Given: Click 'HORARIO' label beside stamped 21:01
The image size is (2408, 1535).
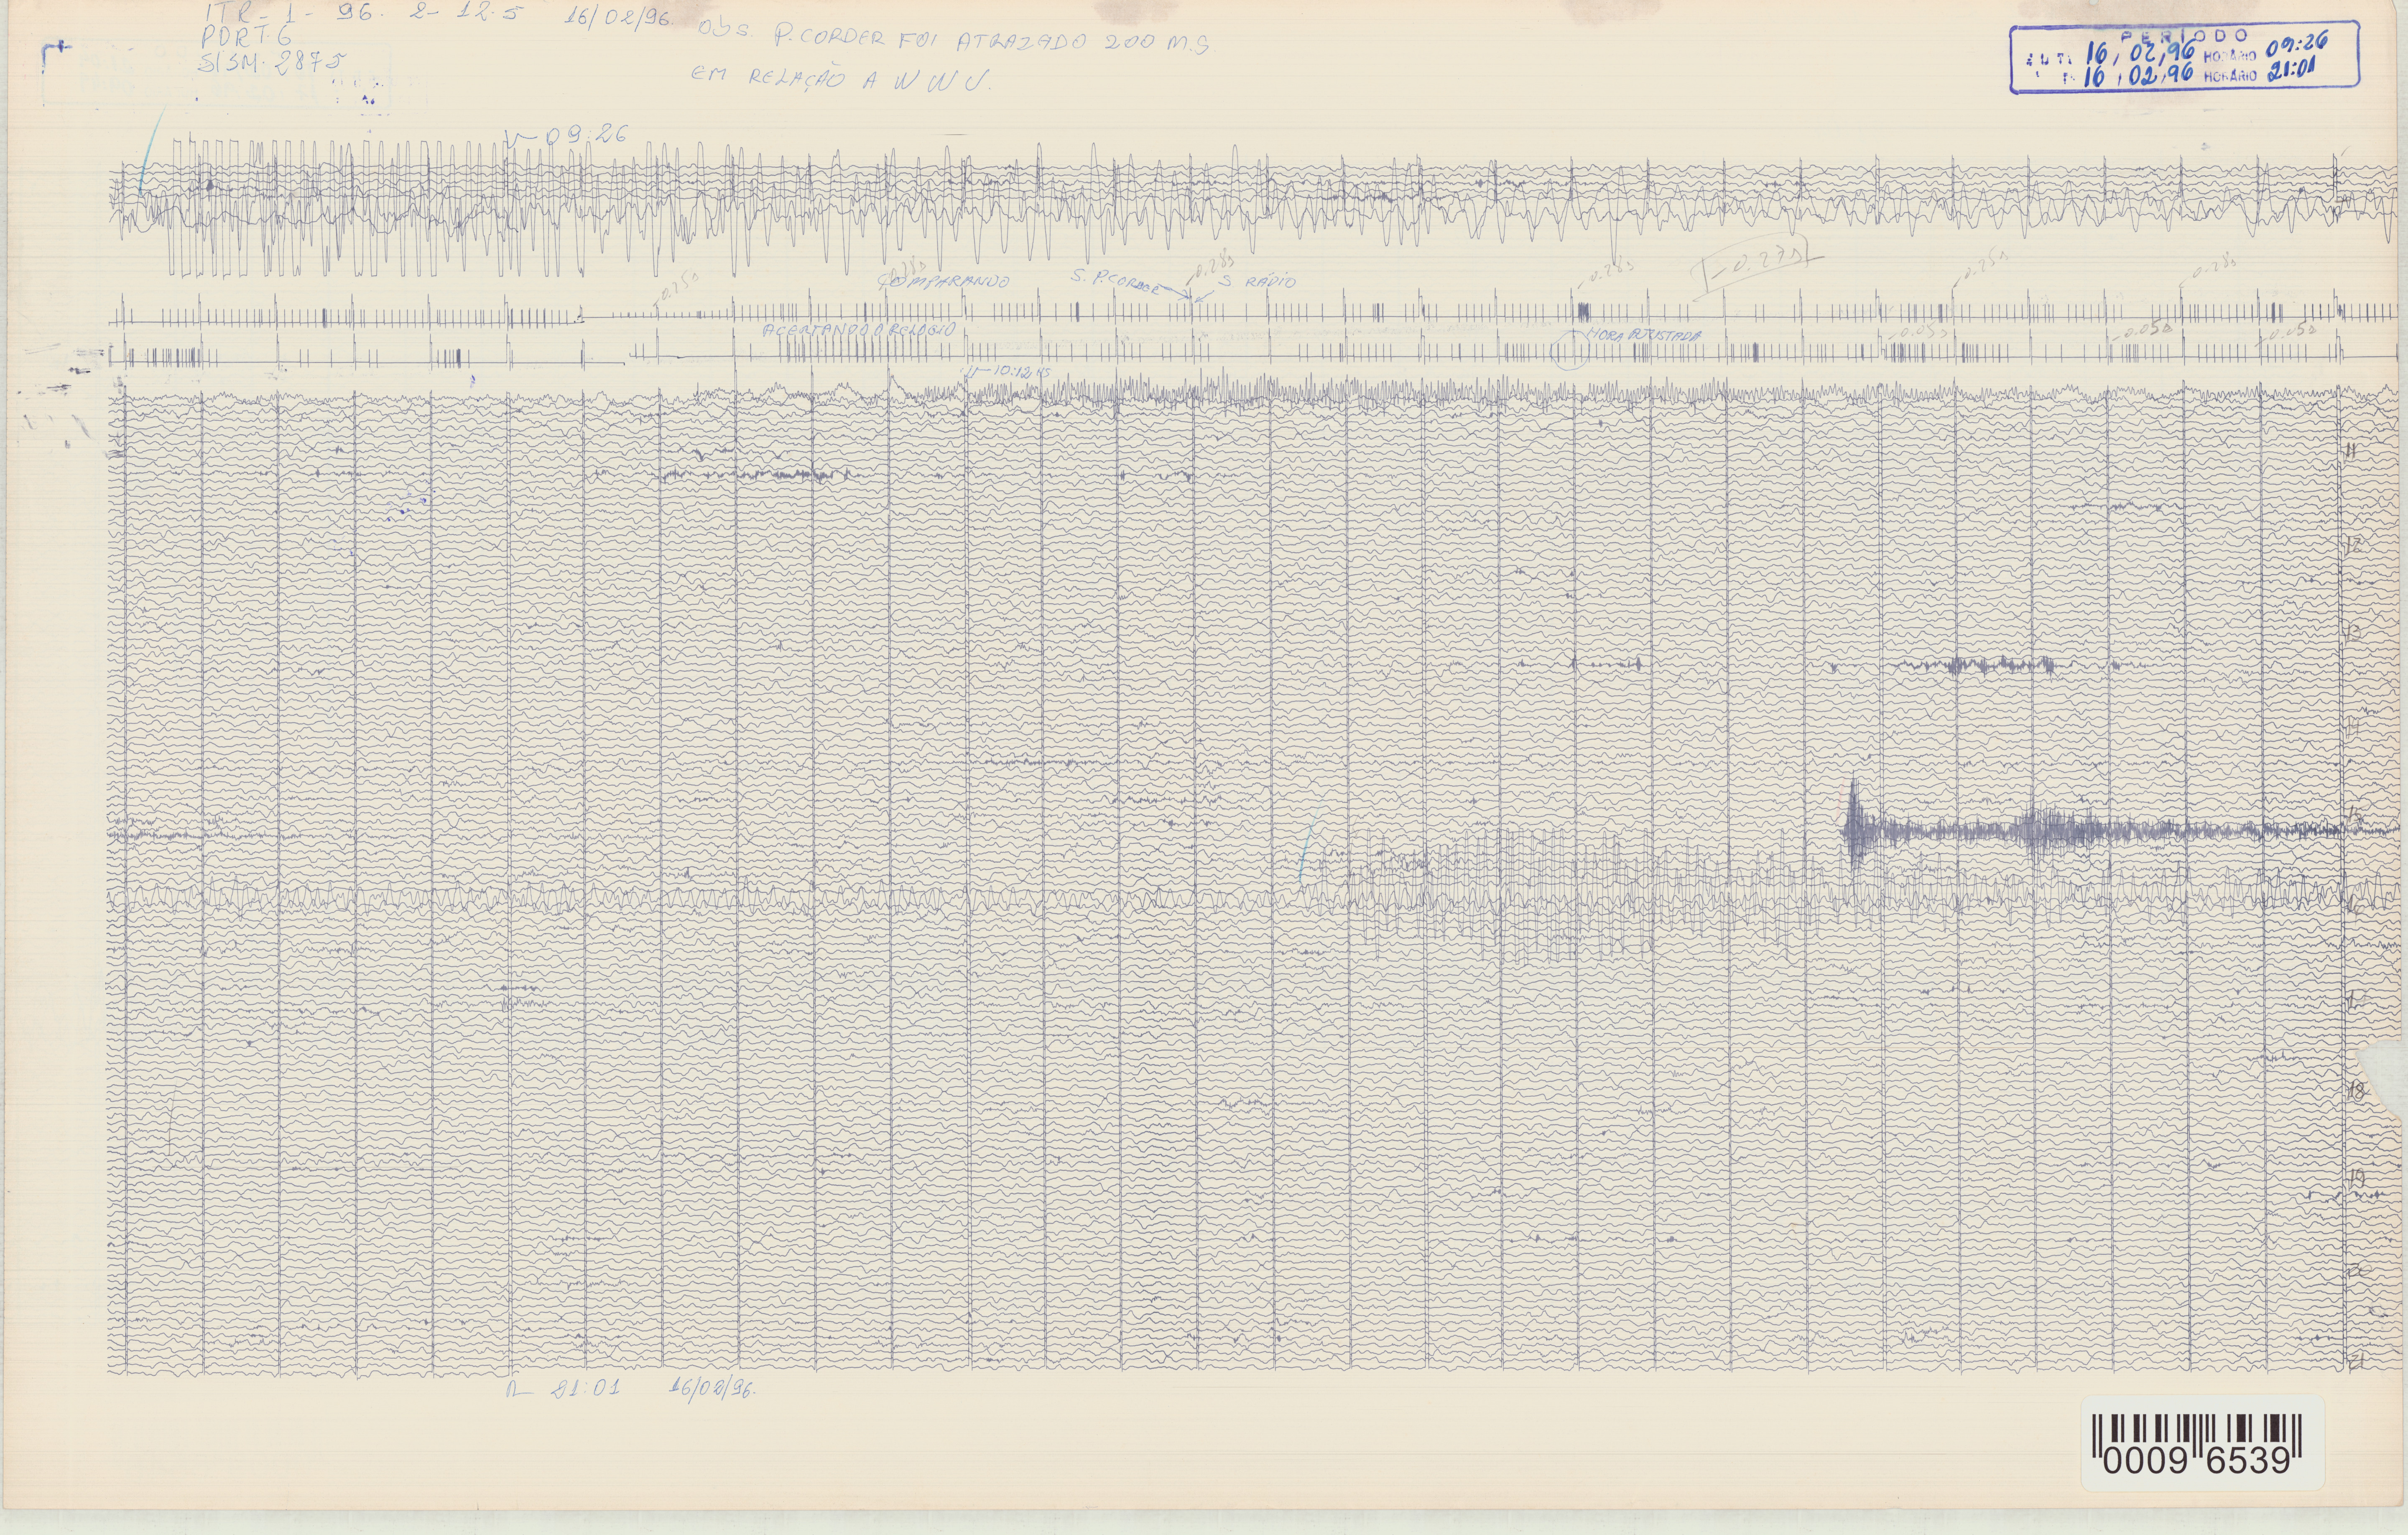Looking at the screenshot, I should [x=2229, y=76].
